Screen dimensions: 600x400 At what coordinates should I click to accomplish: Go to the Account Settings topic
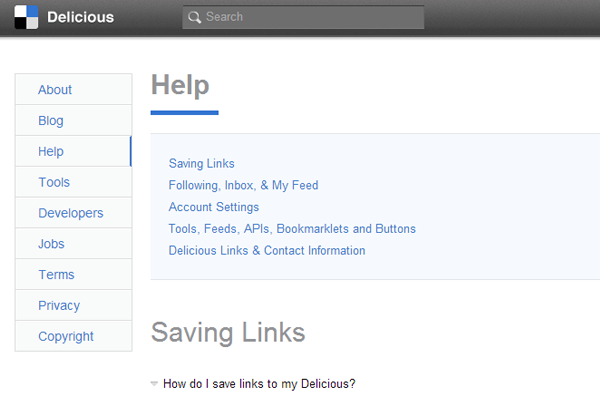point(214,207)
